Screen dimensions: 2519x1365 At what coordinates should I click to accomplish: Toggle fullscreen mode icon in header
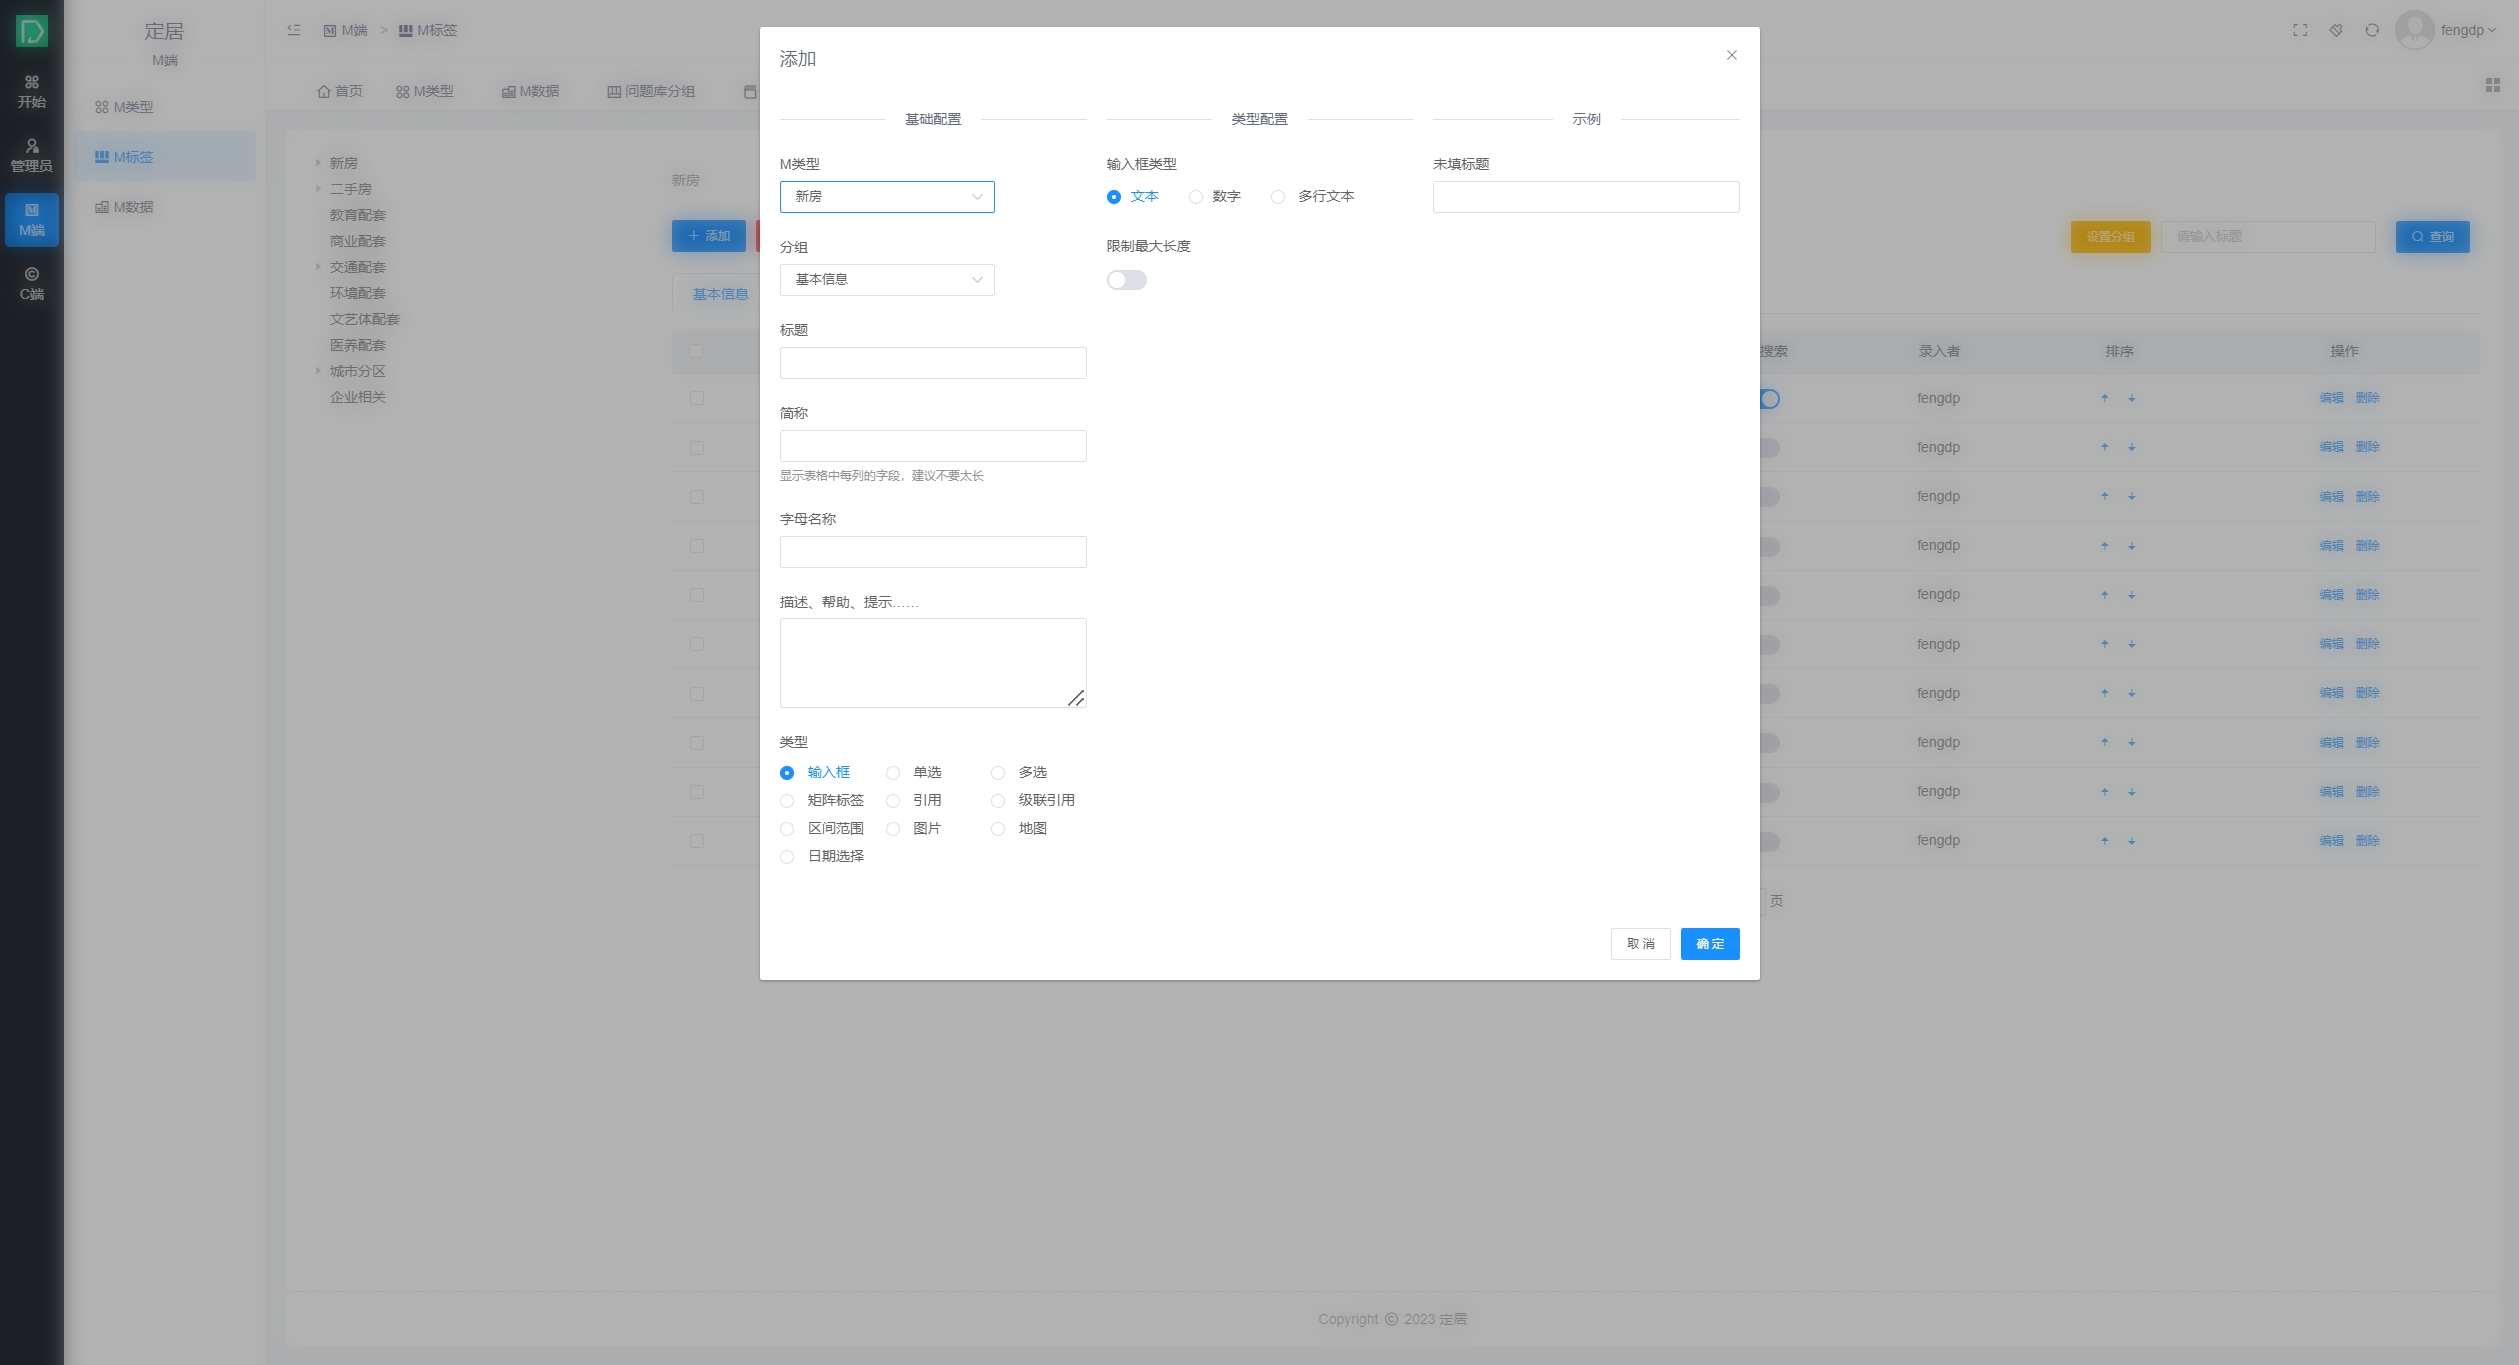coord(2300,30)
